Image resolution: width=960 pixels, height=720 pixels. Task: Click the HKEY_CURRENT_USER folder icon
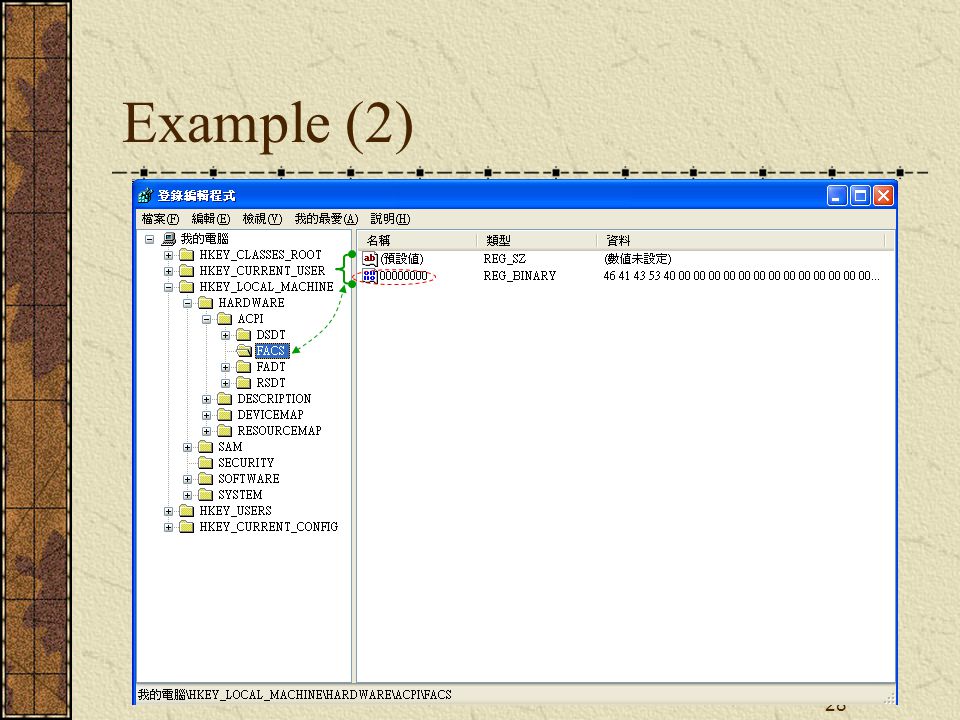[187, 271]
